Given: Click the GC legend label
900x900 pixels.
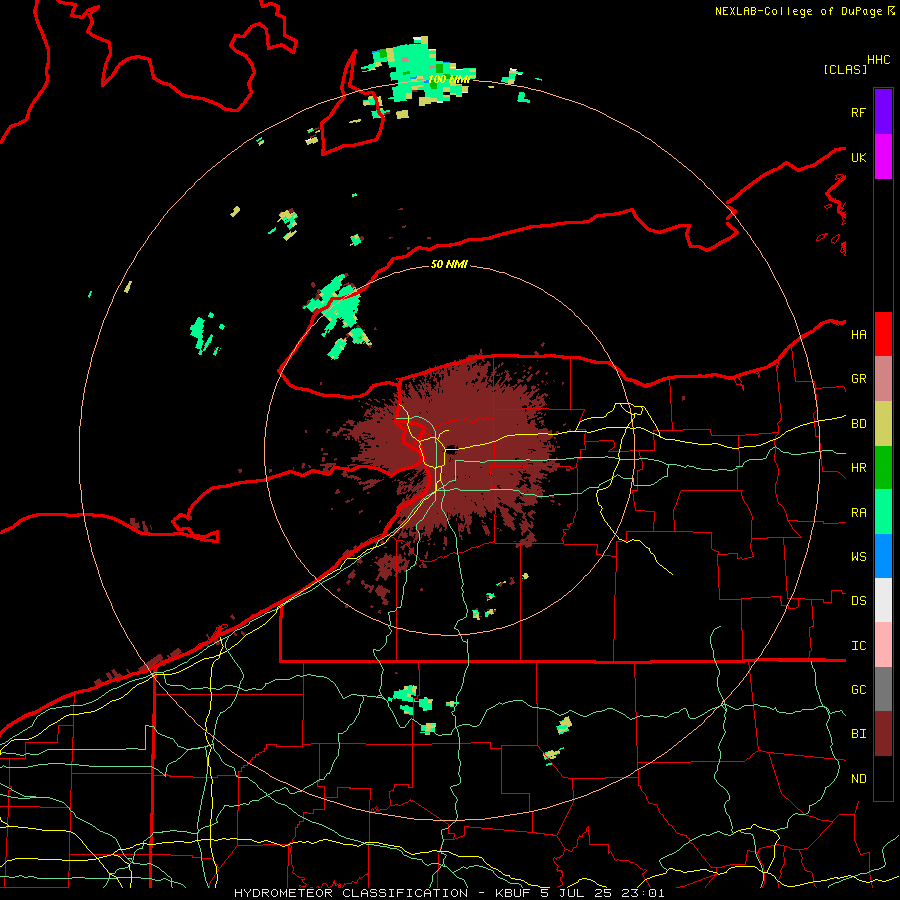Looking at the screenshot, I should 858,689.
